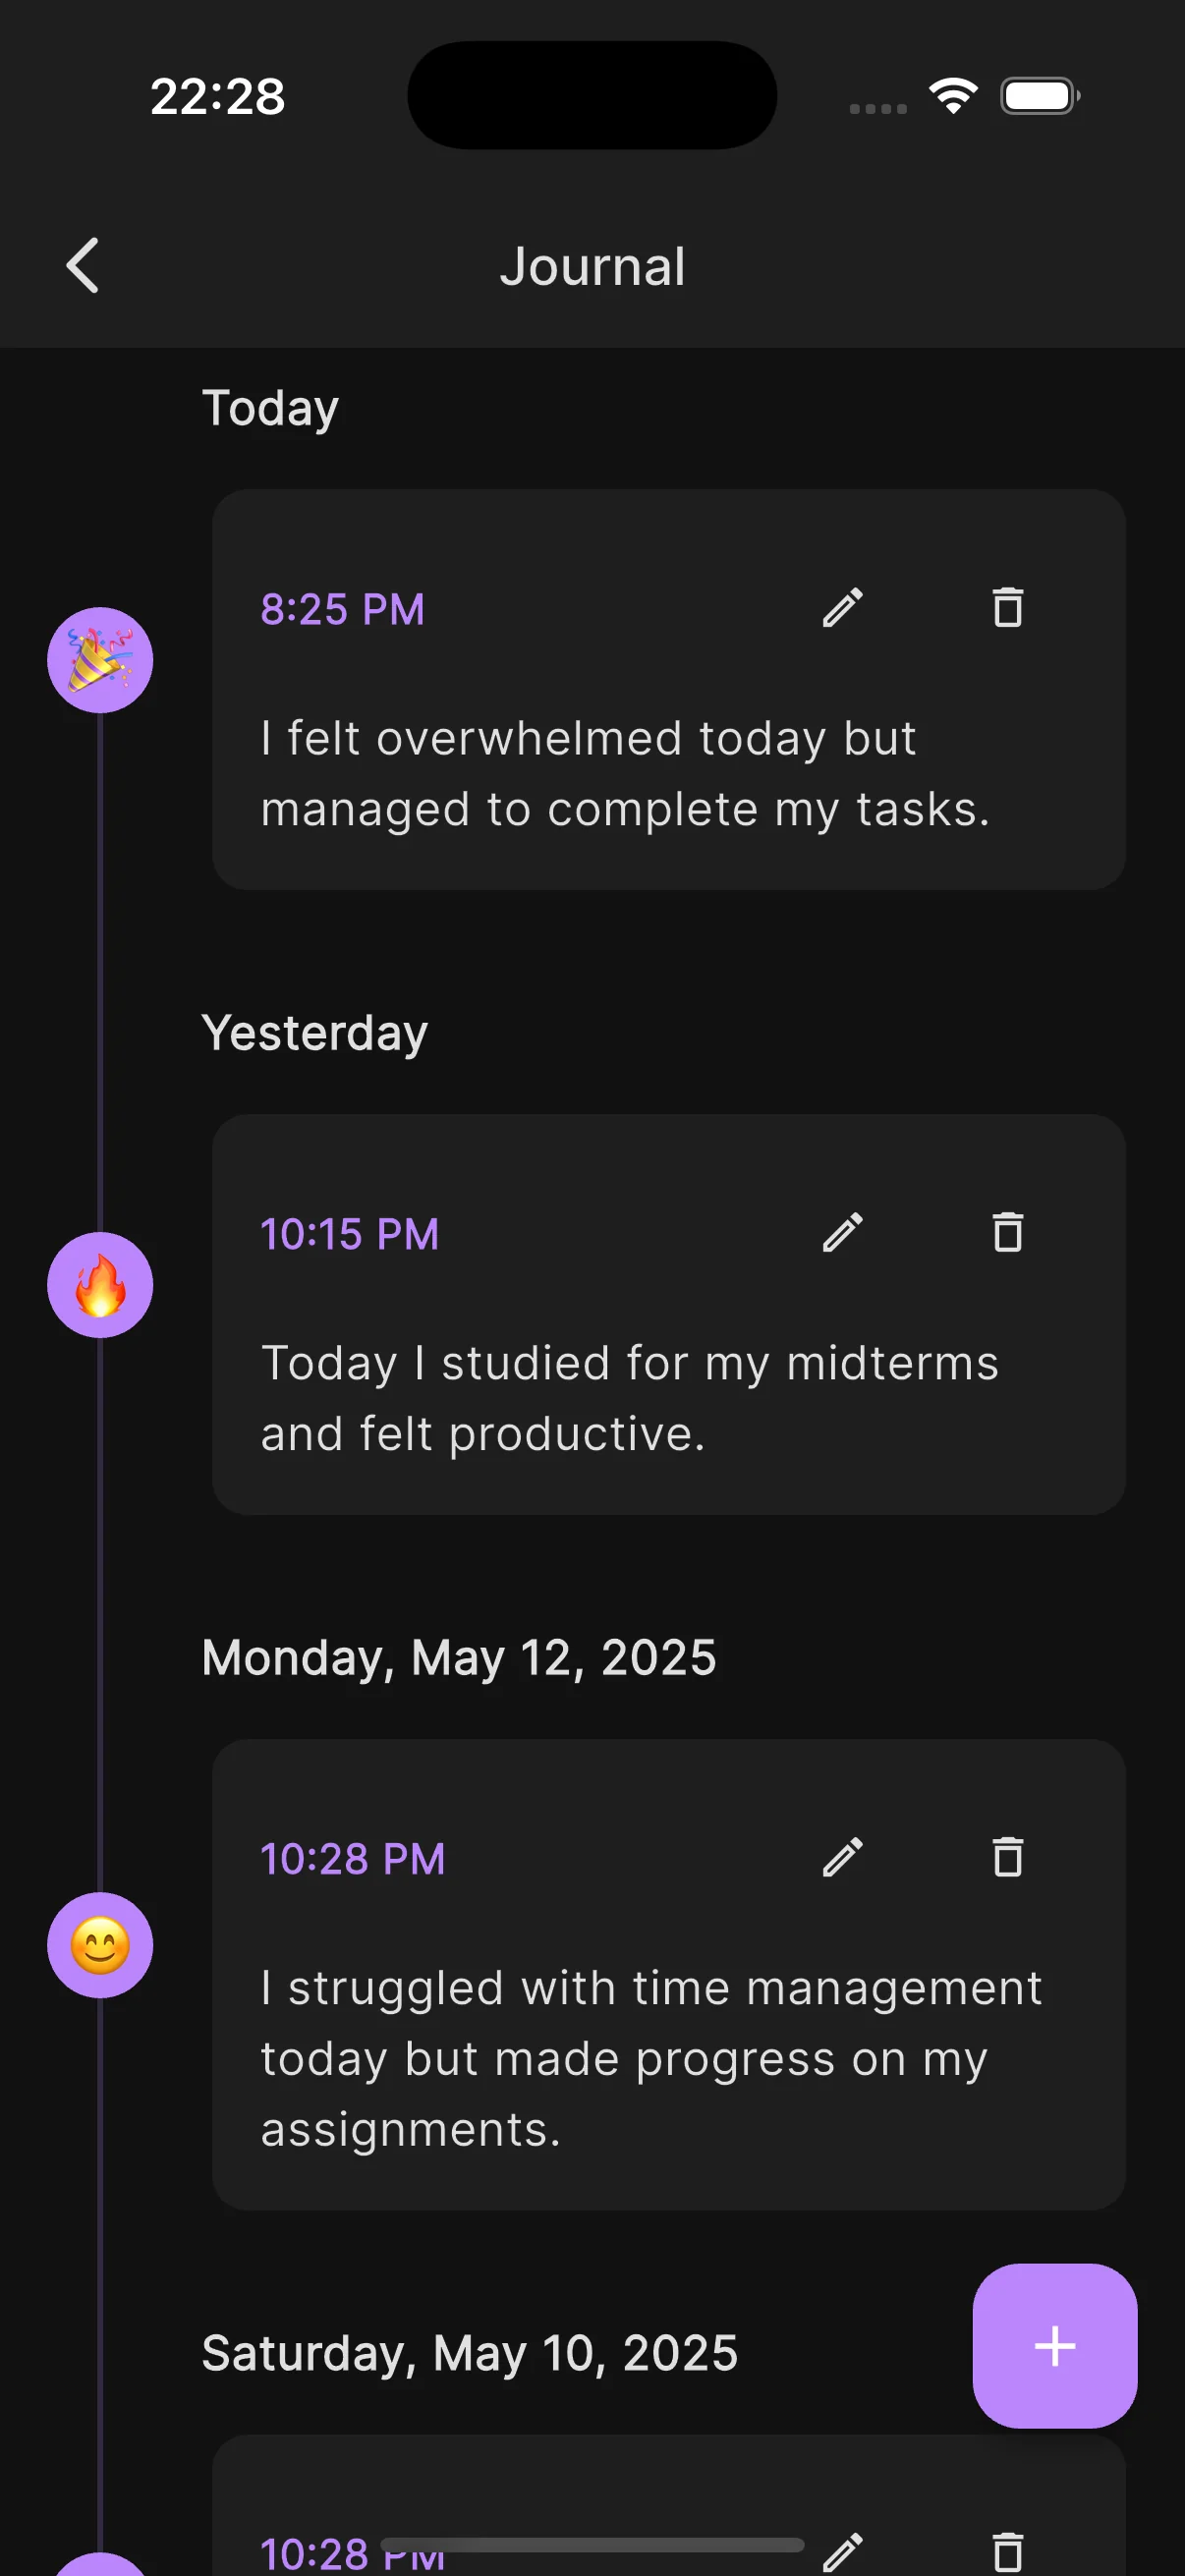Delete the May 12 journal entry
1185x2576 pixels.
coord(1007,1858)
